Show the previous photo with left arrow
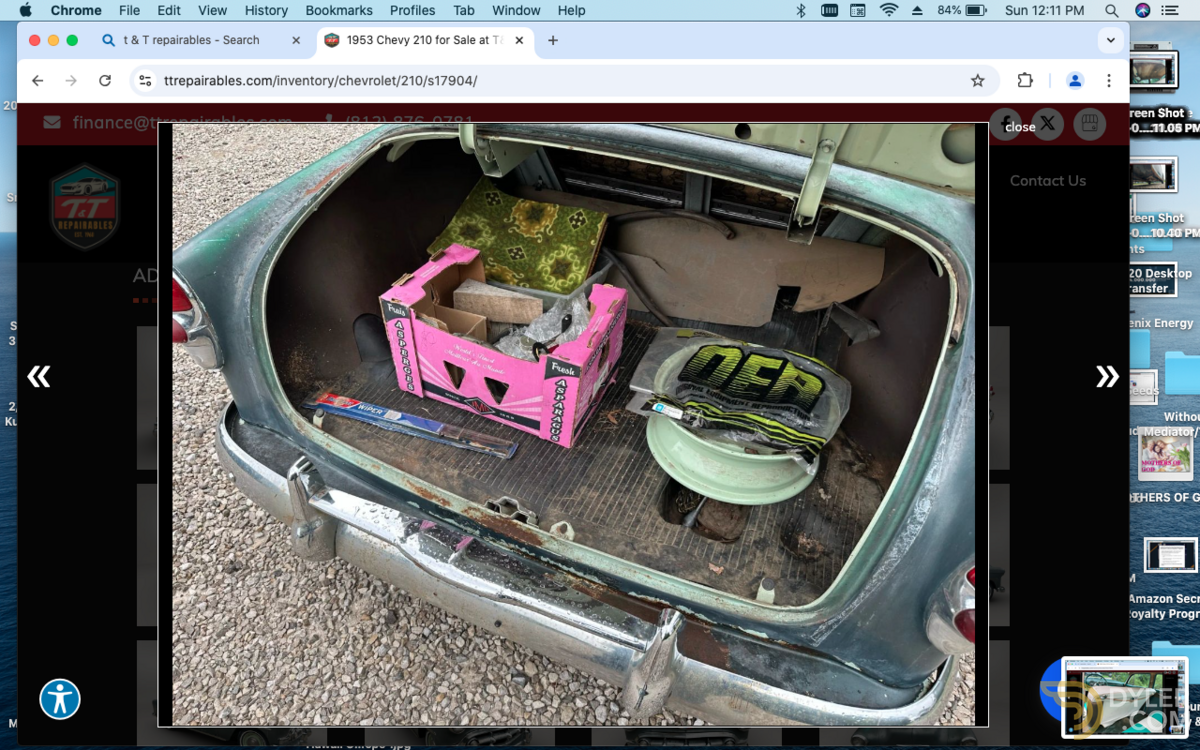 tap(39, 376)
